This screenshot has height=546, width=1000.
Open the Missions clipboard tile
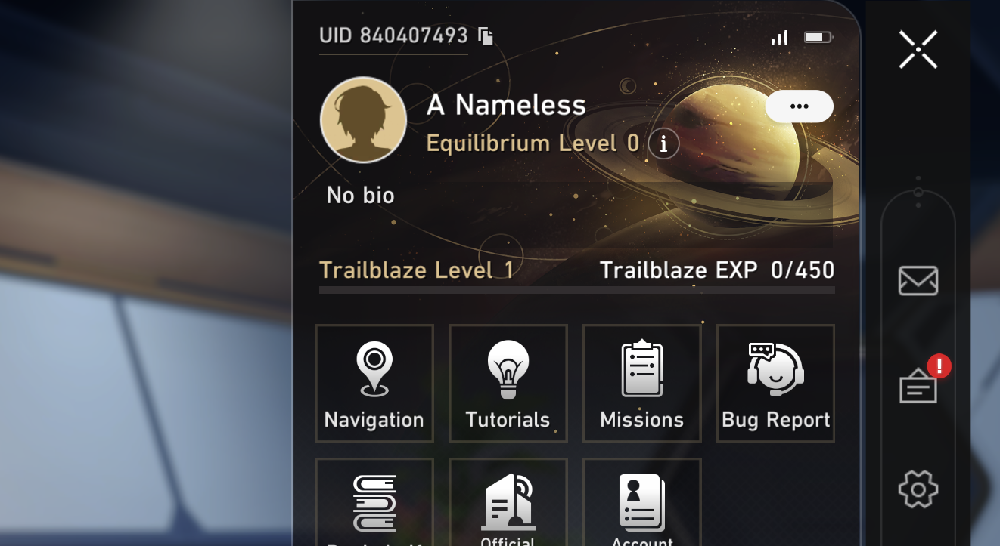(642, 383)
